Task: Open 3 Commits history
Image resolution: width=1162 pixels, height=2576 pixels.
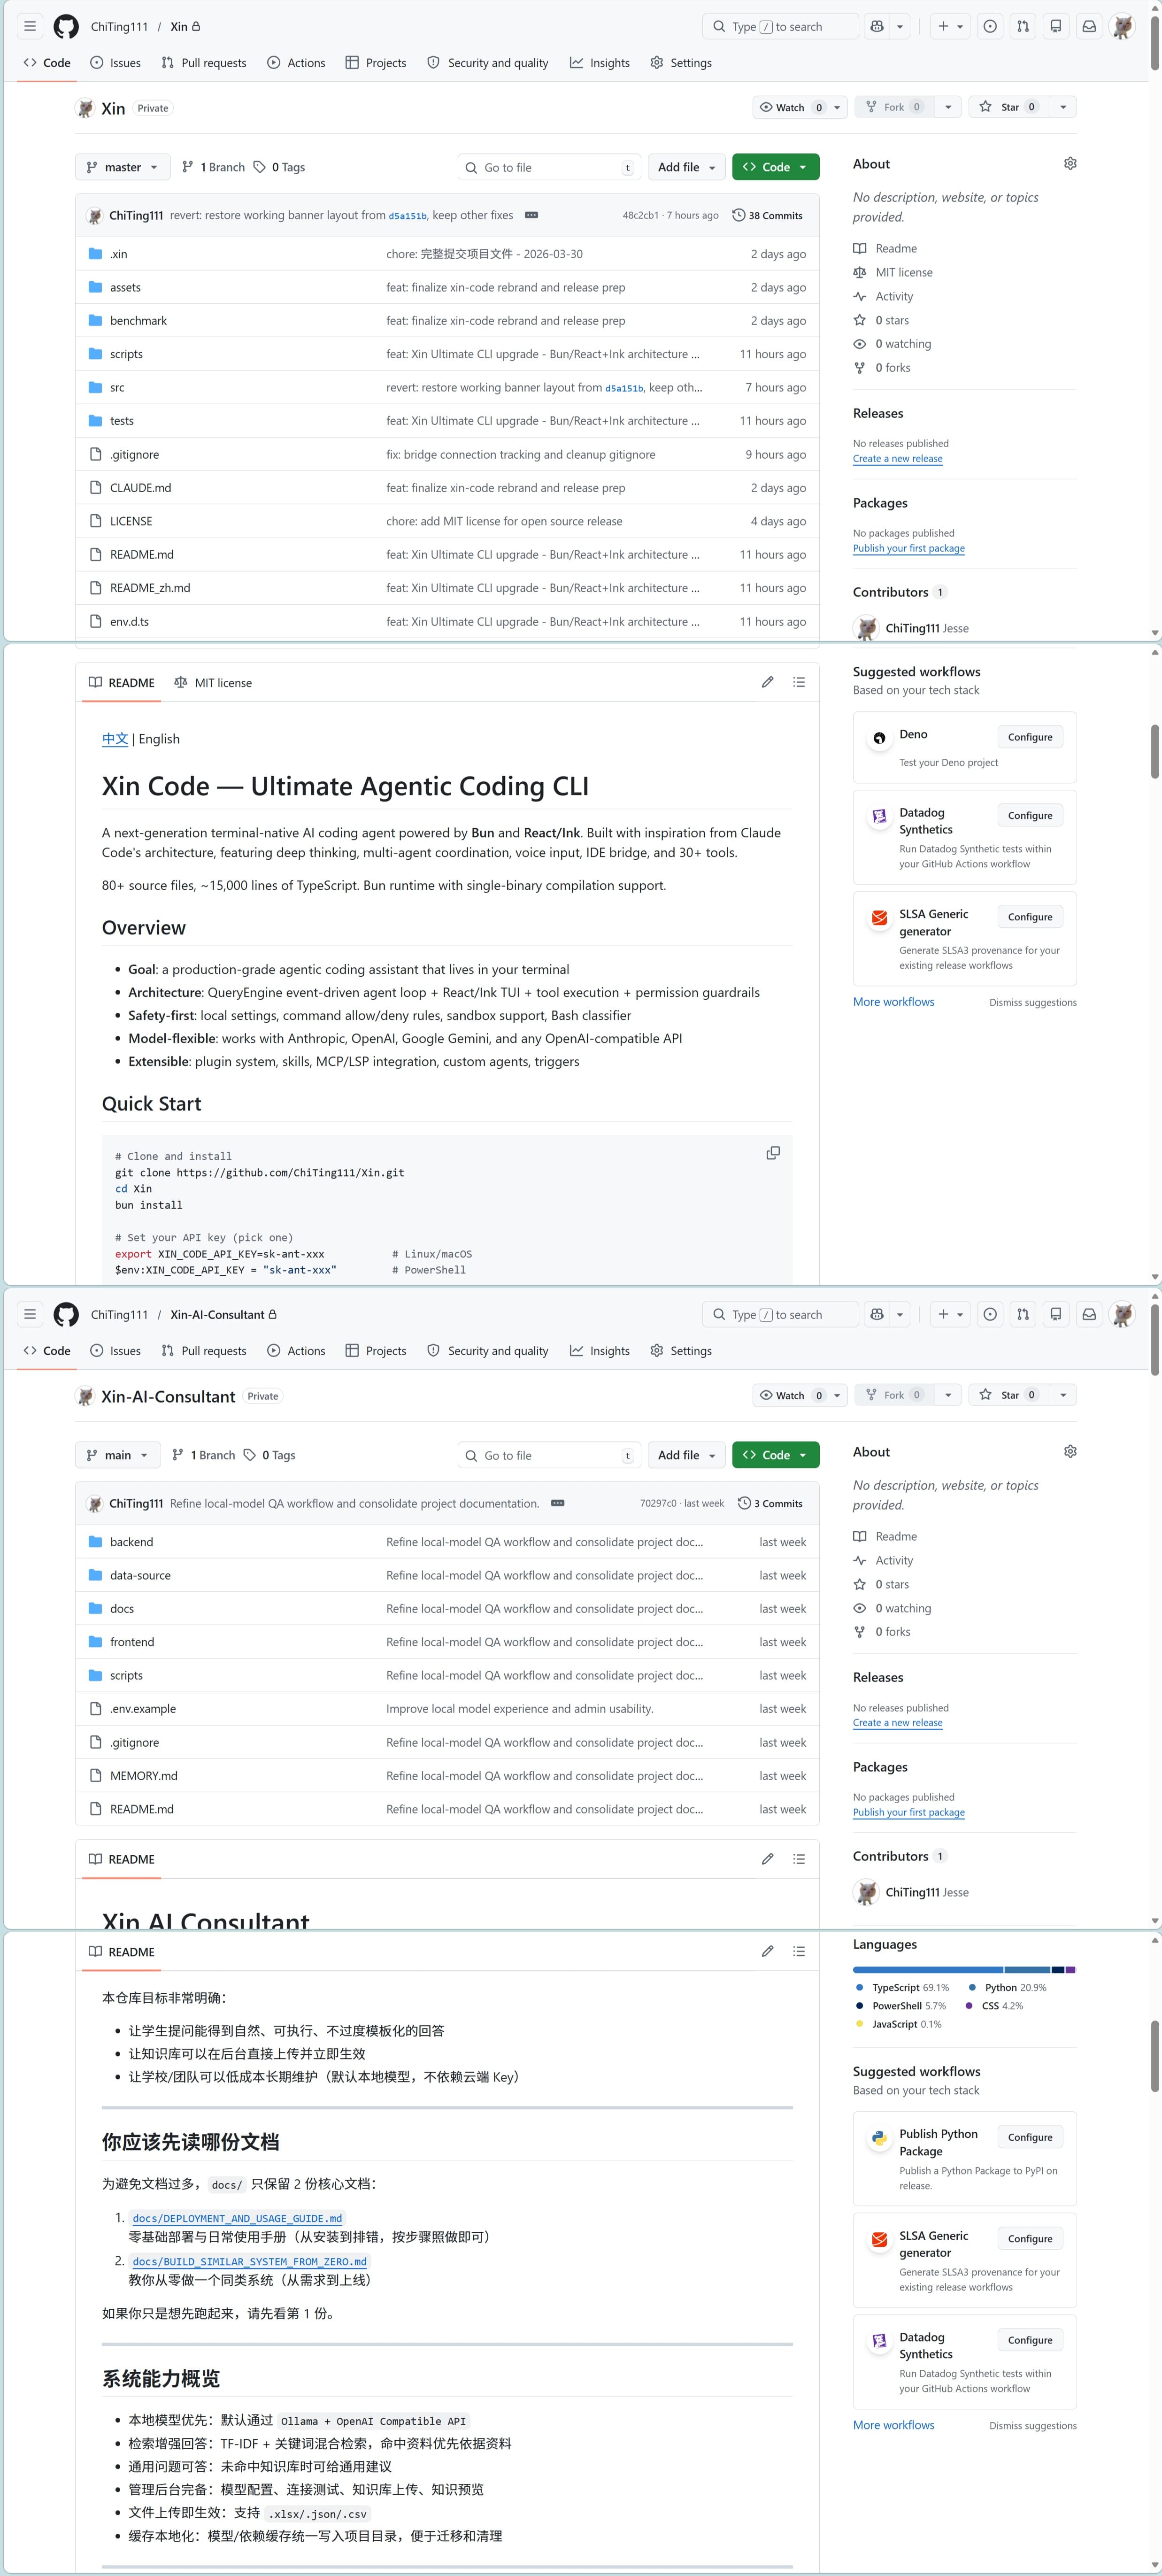Action: tap(770, 1503)
